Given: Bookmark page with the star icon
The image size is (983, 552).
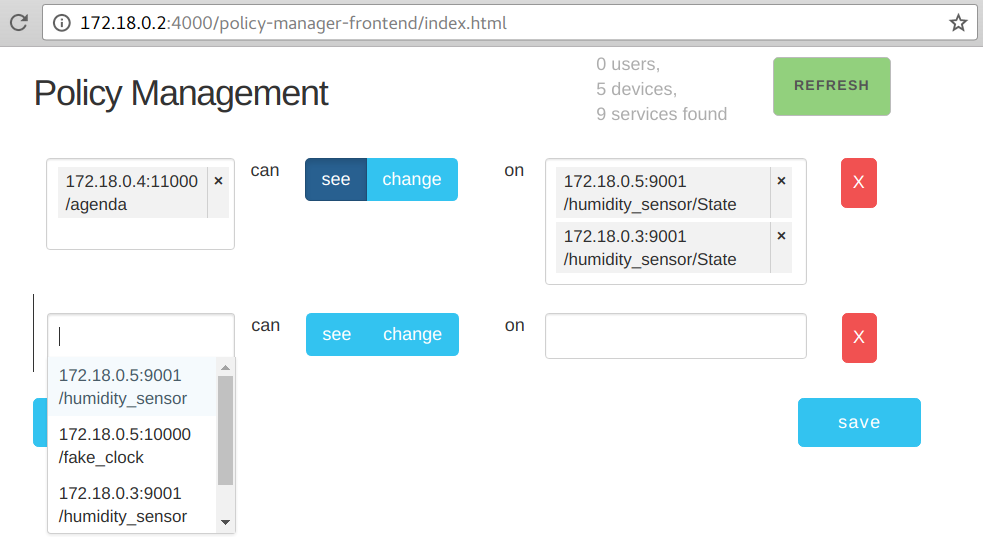Looking at the screenshot, I should 958,23.
